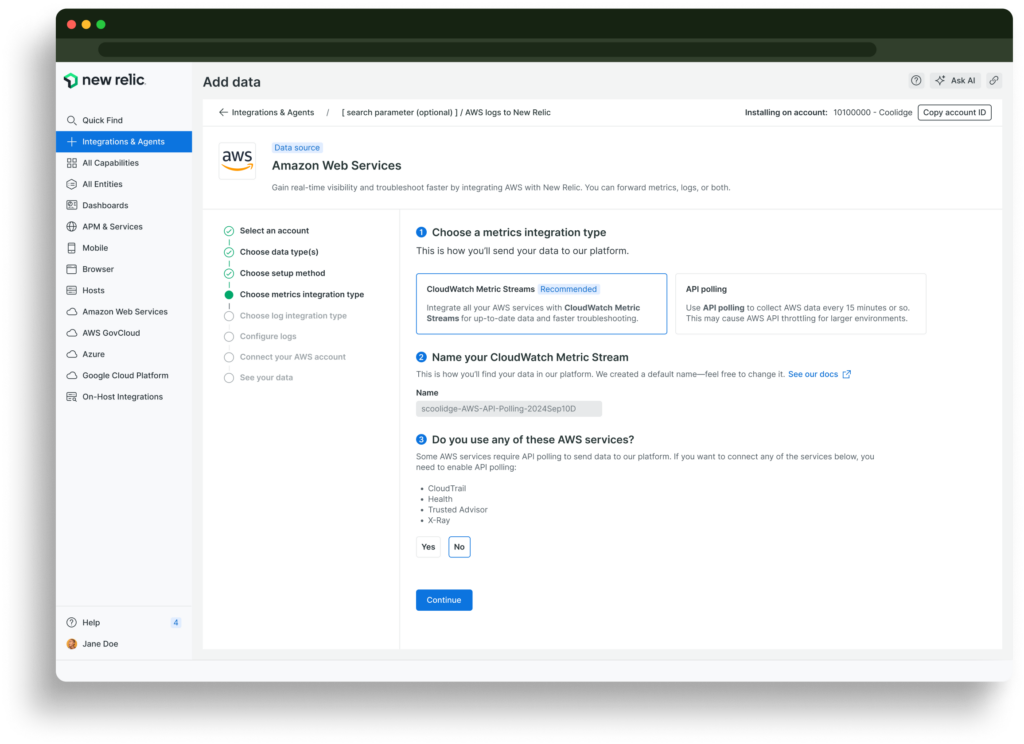Image resolution: width=1024 pixels, height=744 pixels.
Task: Open the See our docs link
Action: click(812, 374)
